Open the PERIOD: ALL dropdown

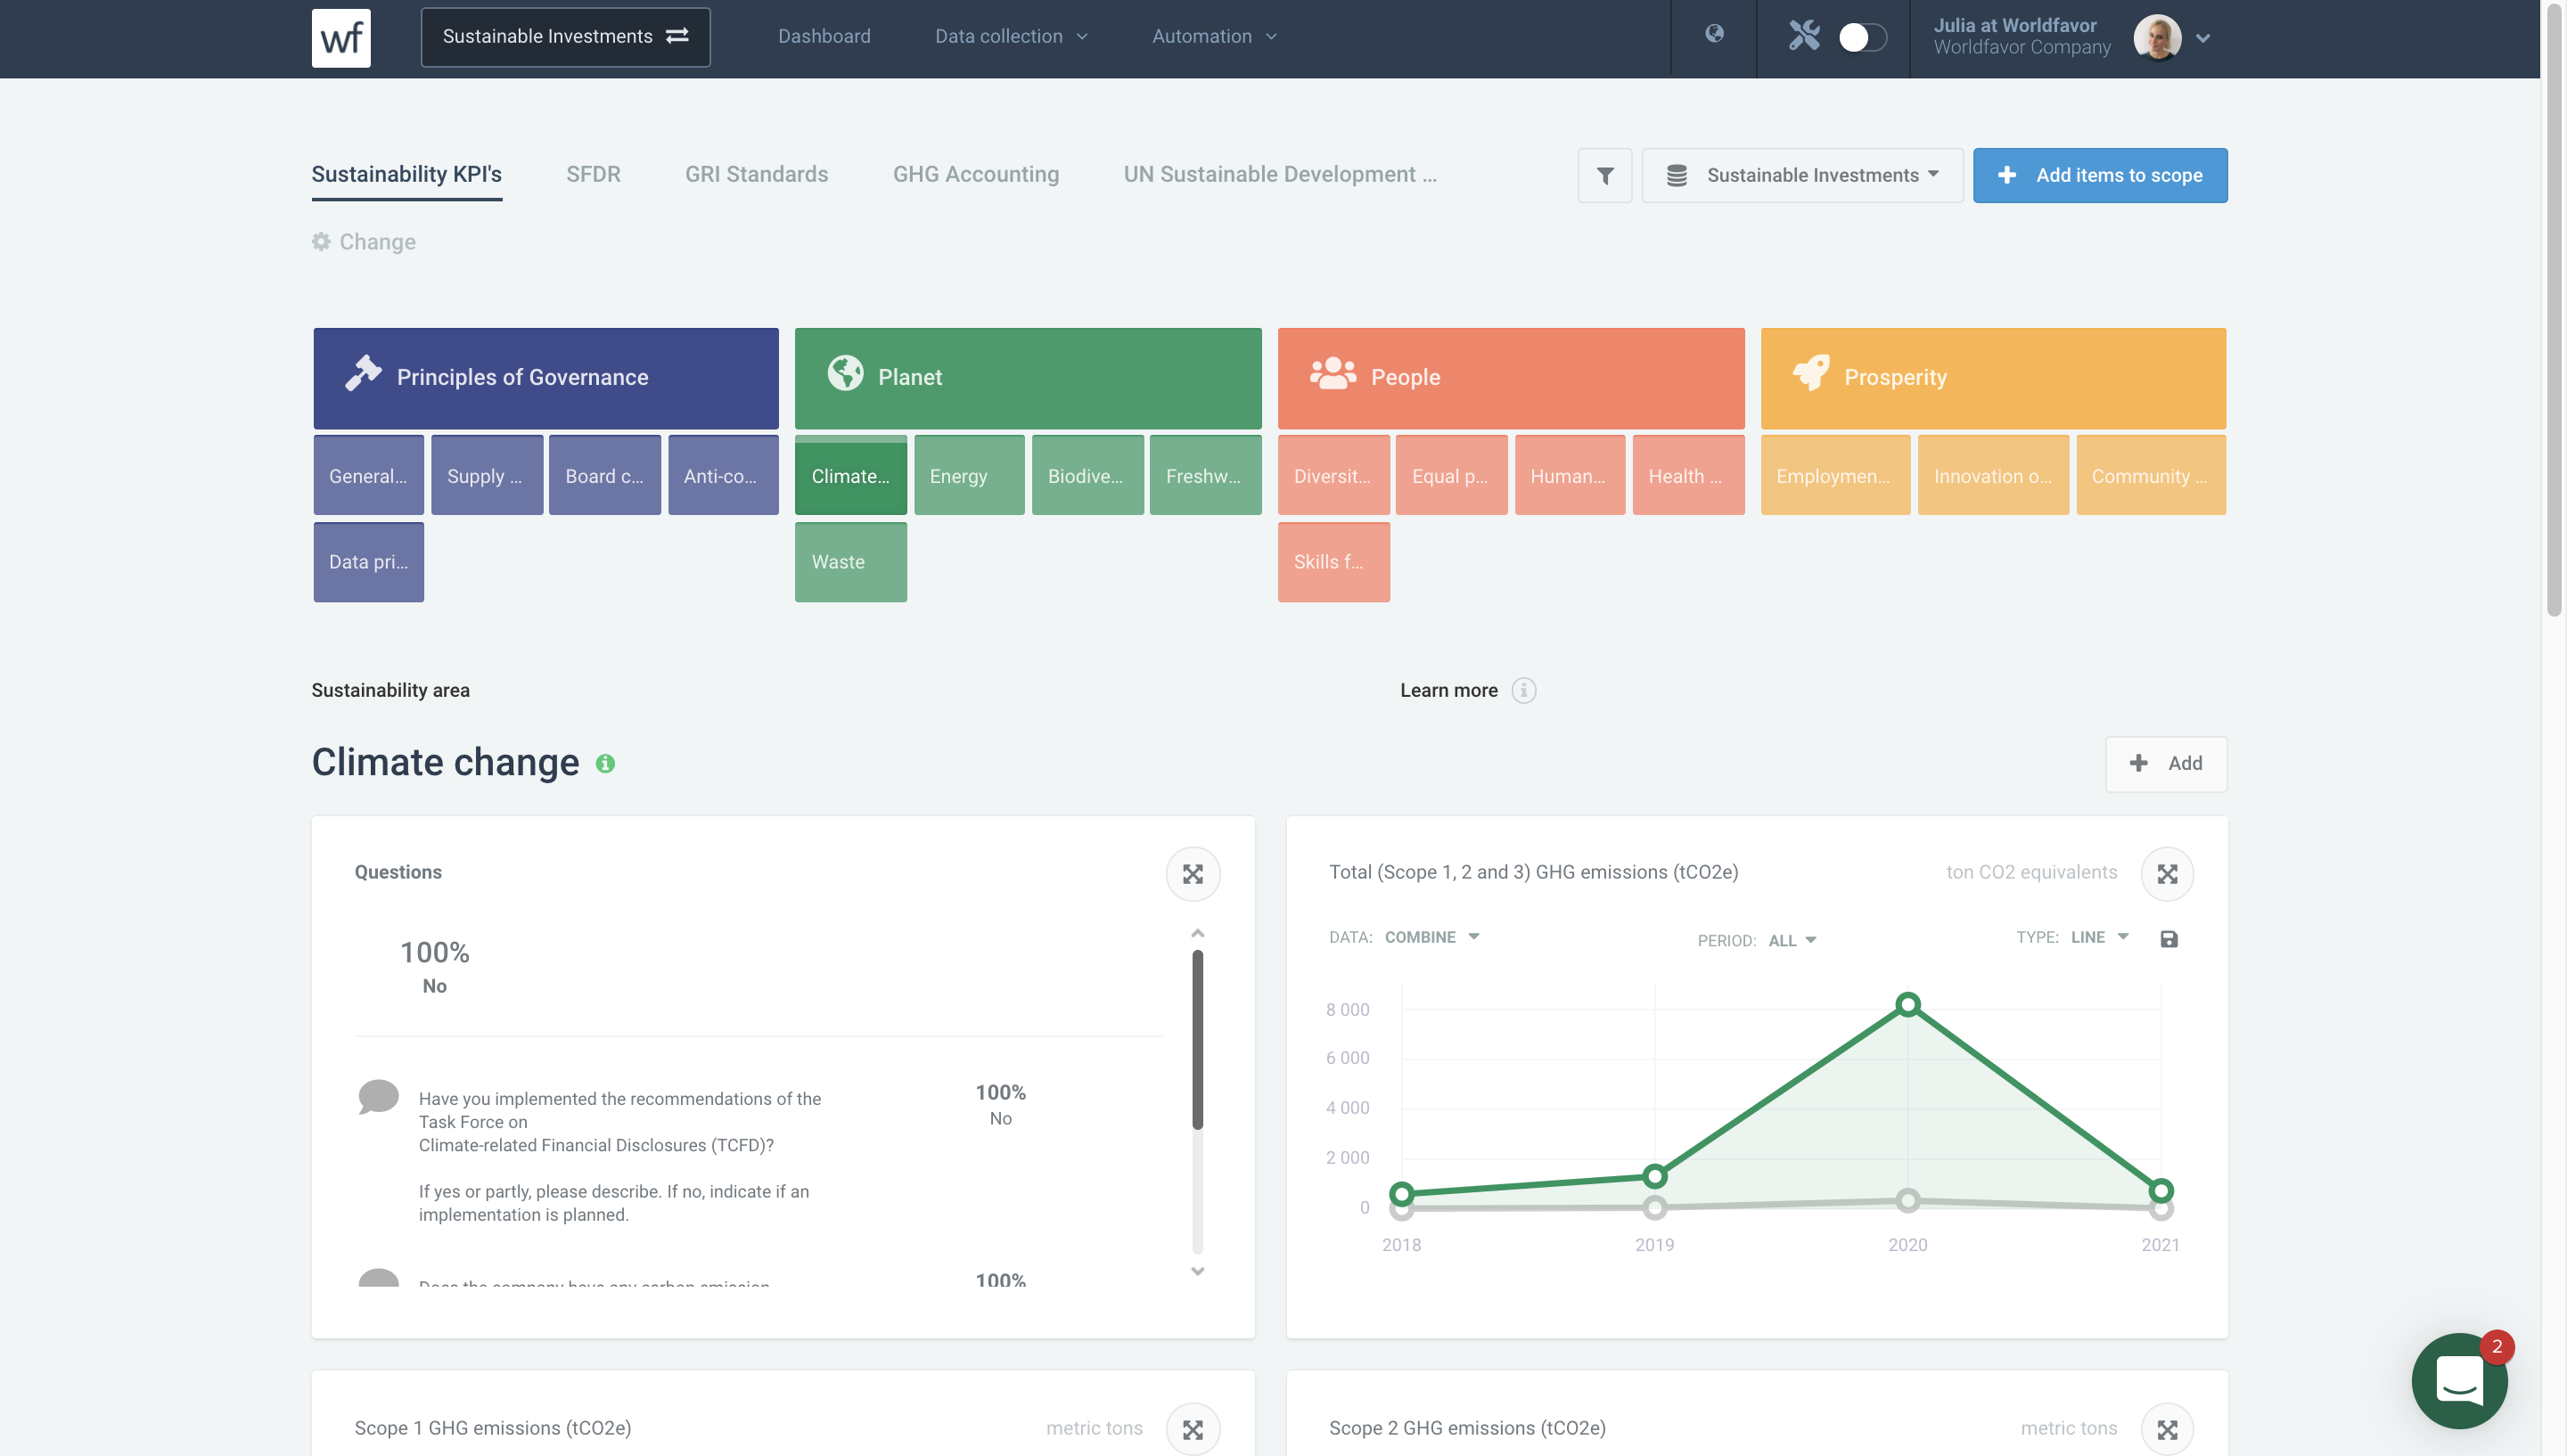1791,940
